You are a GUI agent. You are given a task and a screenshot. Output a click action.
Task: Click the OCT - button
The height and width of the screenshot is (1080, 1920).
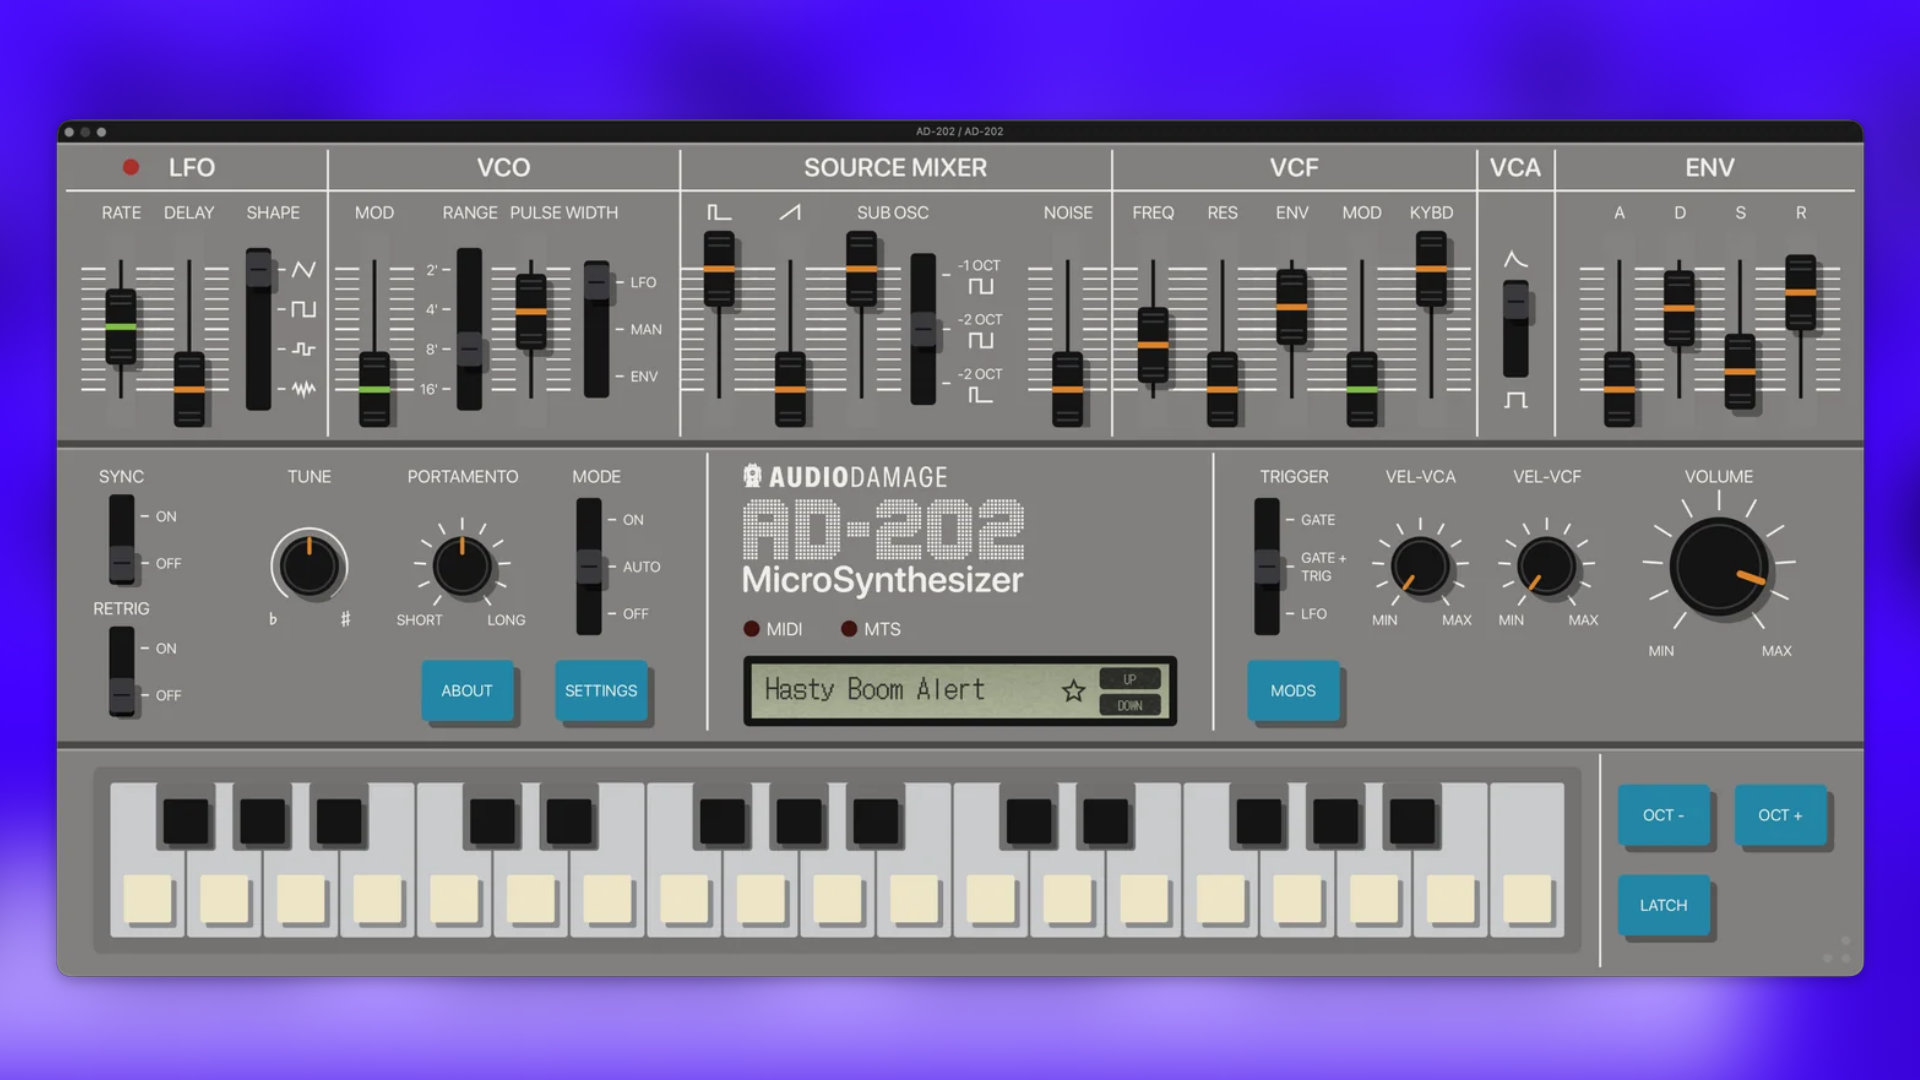coord(1664,816)
